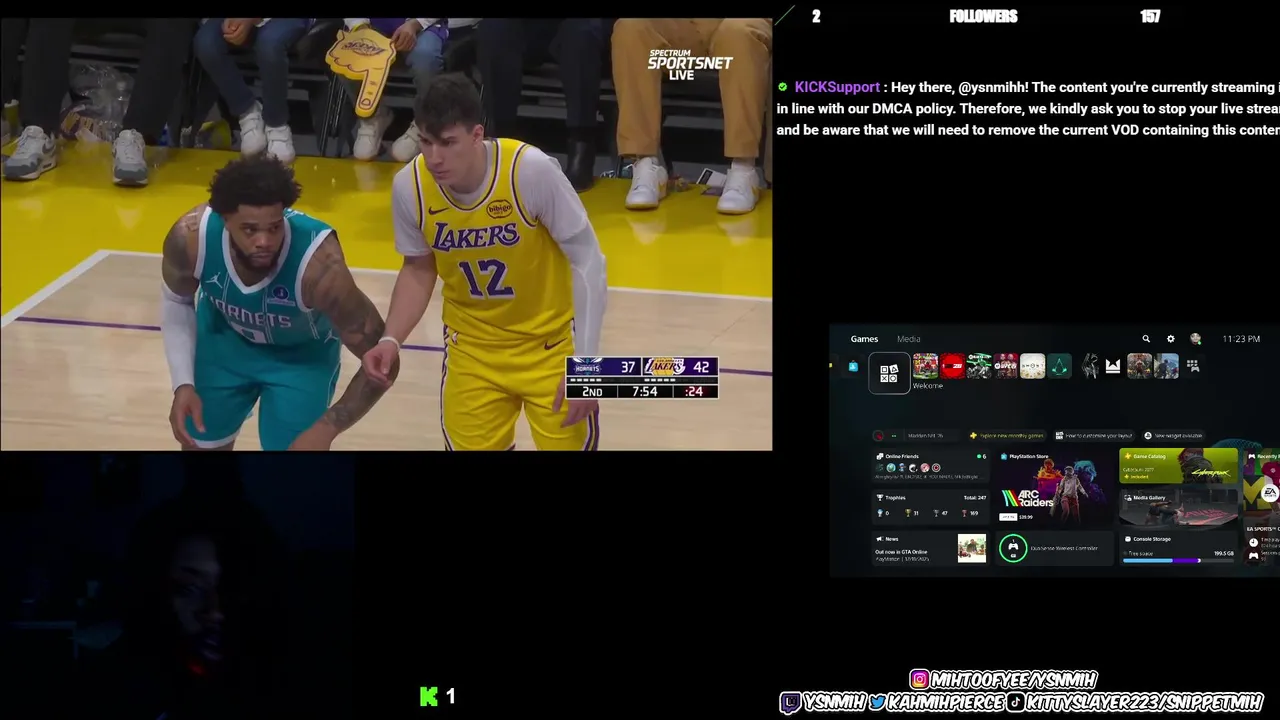Image resolution: width=1280 pixels, height=720 pixels.
Task: Click the dark webcam feed
Action: pos(178,585)
